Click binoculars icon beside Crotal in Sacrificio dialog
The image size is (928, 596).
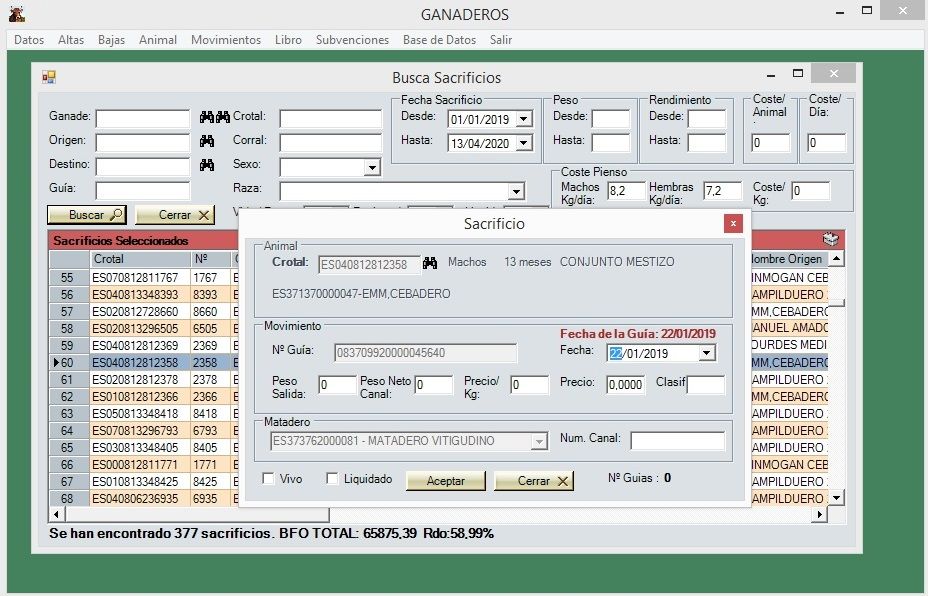pyautogui.click(x=430, y=264)
